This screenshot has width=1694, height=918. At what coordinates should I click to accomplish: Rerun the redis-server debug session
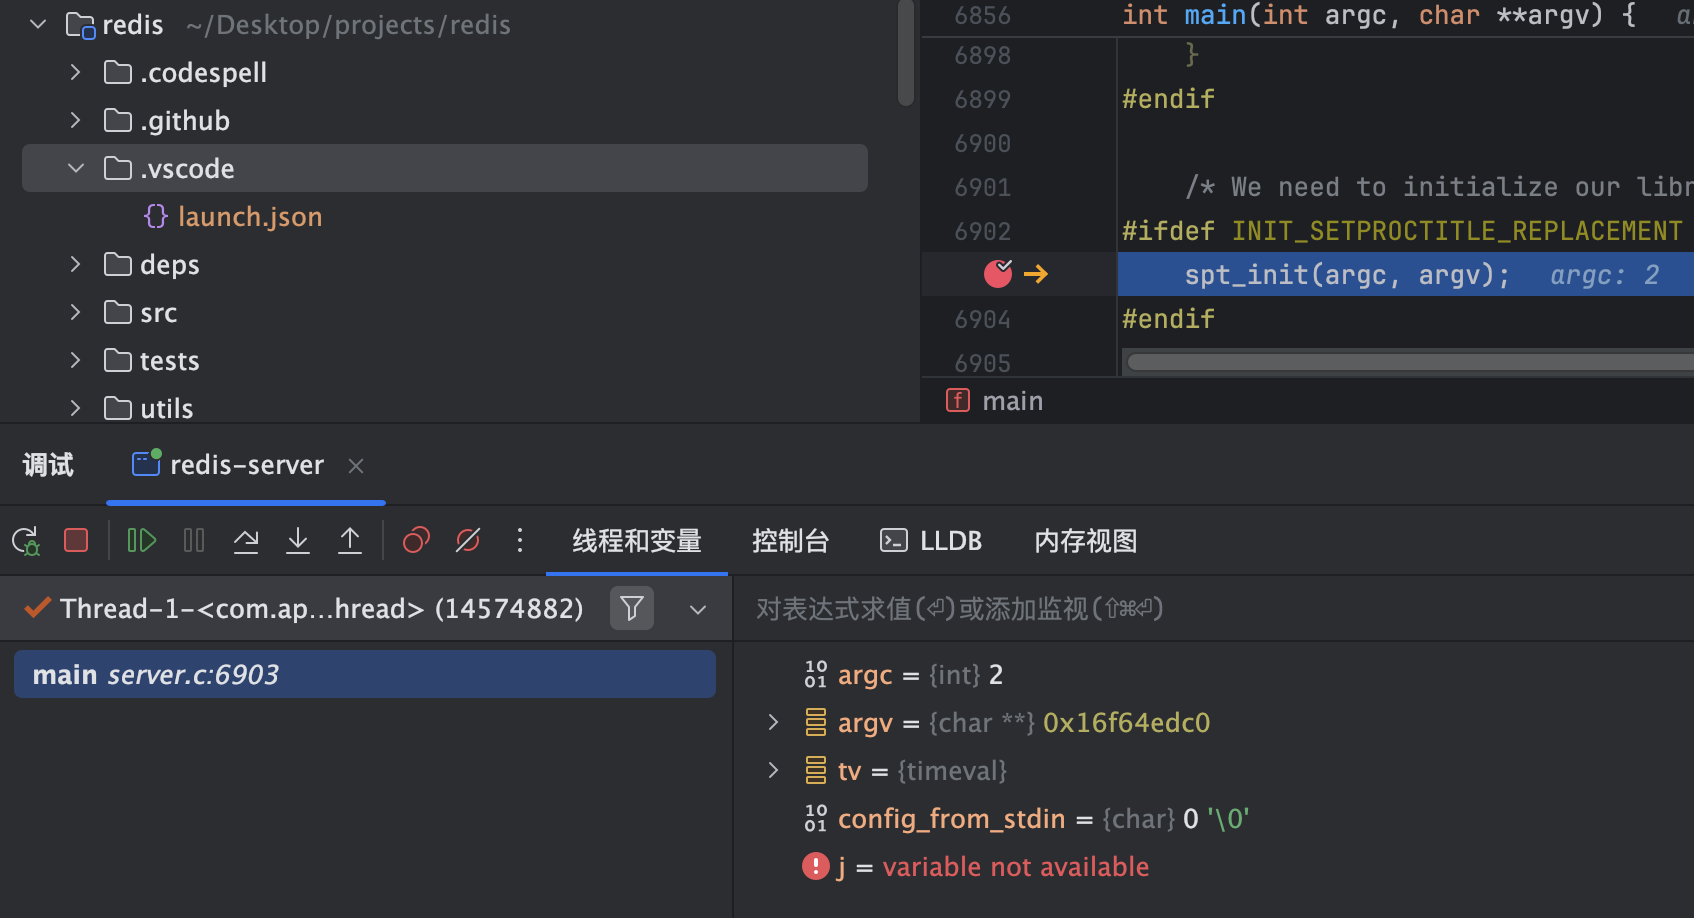[x=25, y=540]
